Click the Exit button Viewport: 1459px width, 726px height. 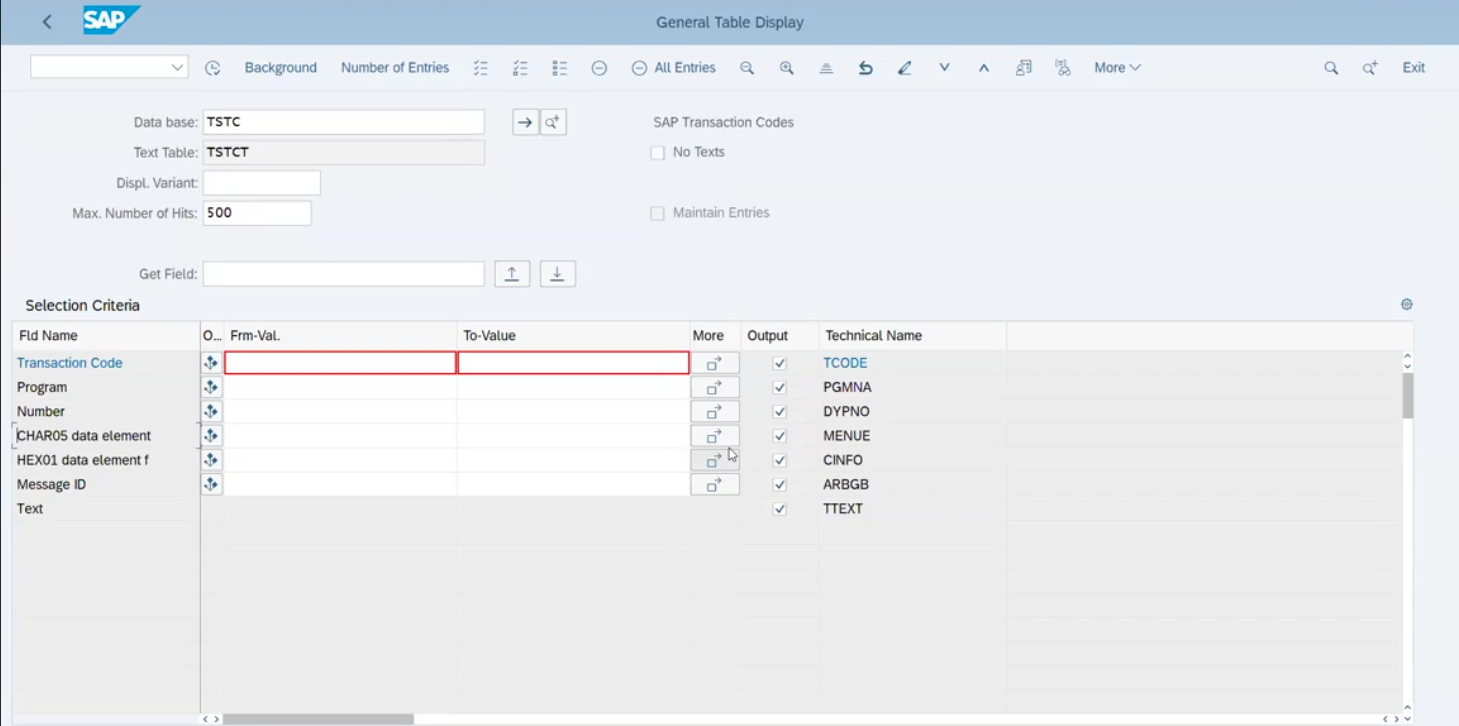click(x=1413, y=68)
